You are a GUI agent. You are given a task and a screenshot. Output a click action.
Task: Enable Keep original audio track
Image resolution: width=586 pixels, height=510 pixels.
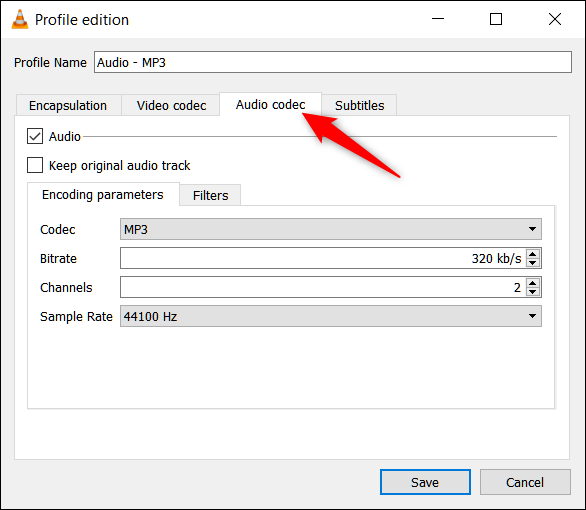[x=35, y=165]
